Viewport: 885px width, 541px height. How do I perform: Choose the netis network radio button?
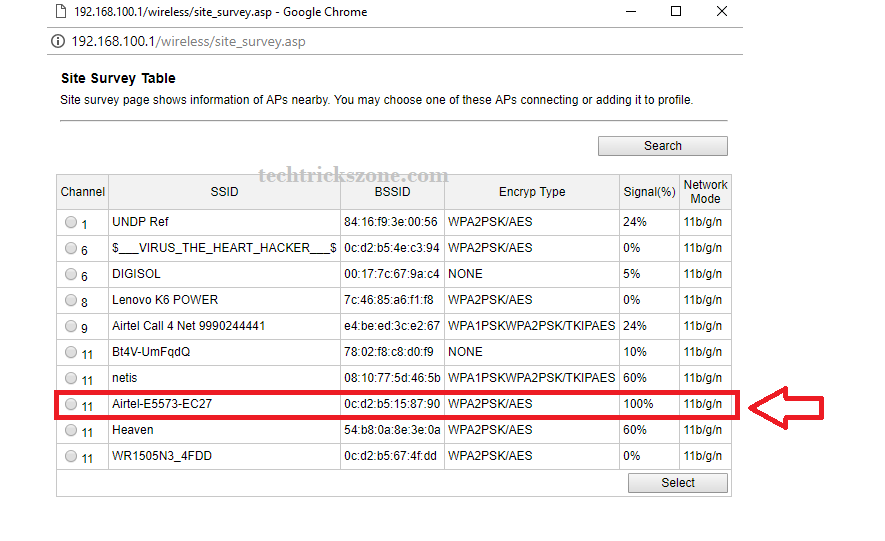point(71,378)
